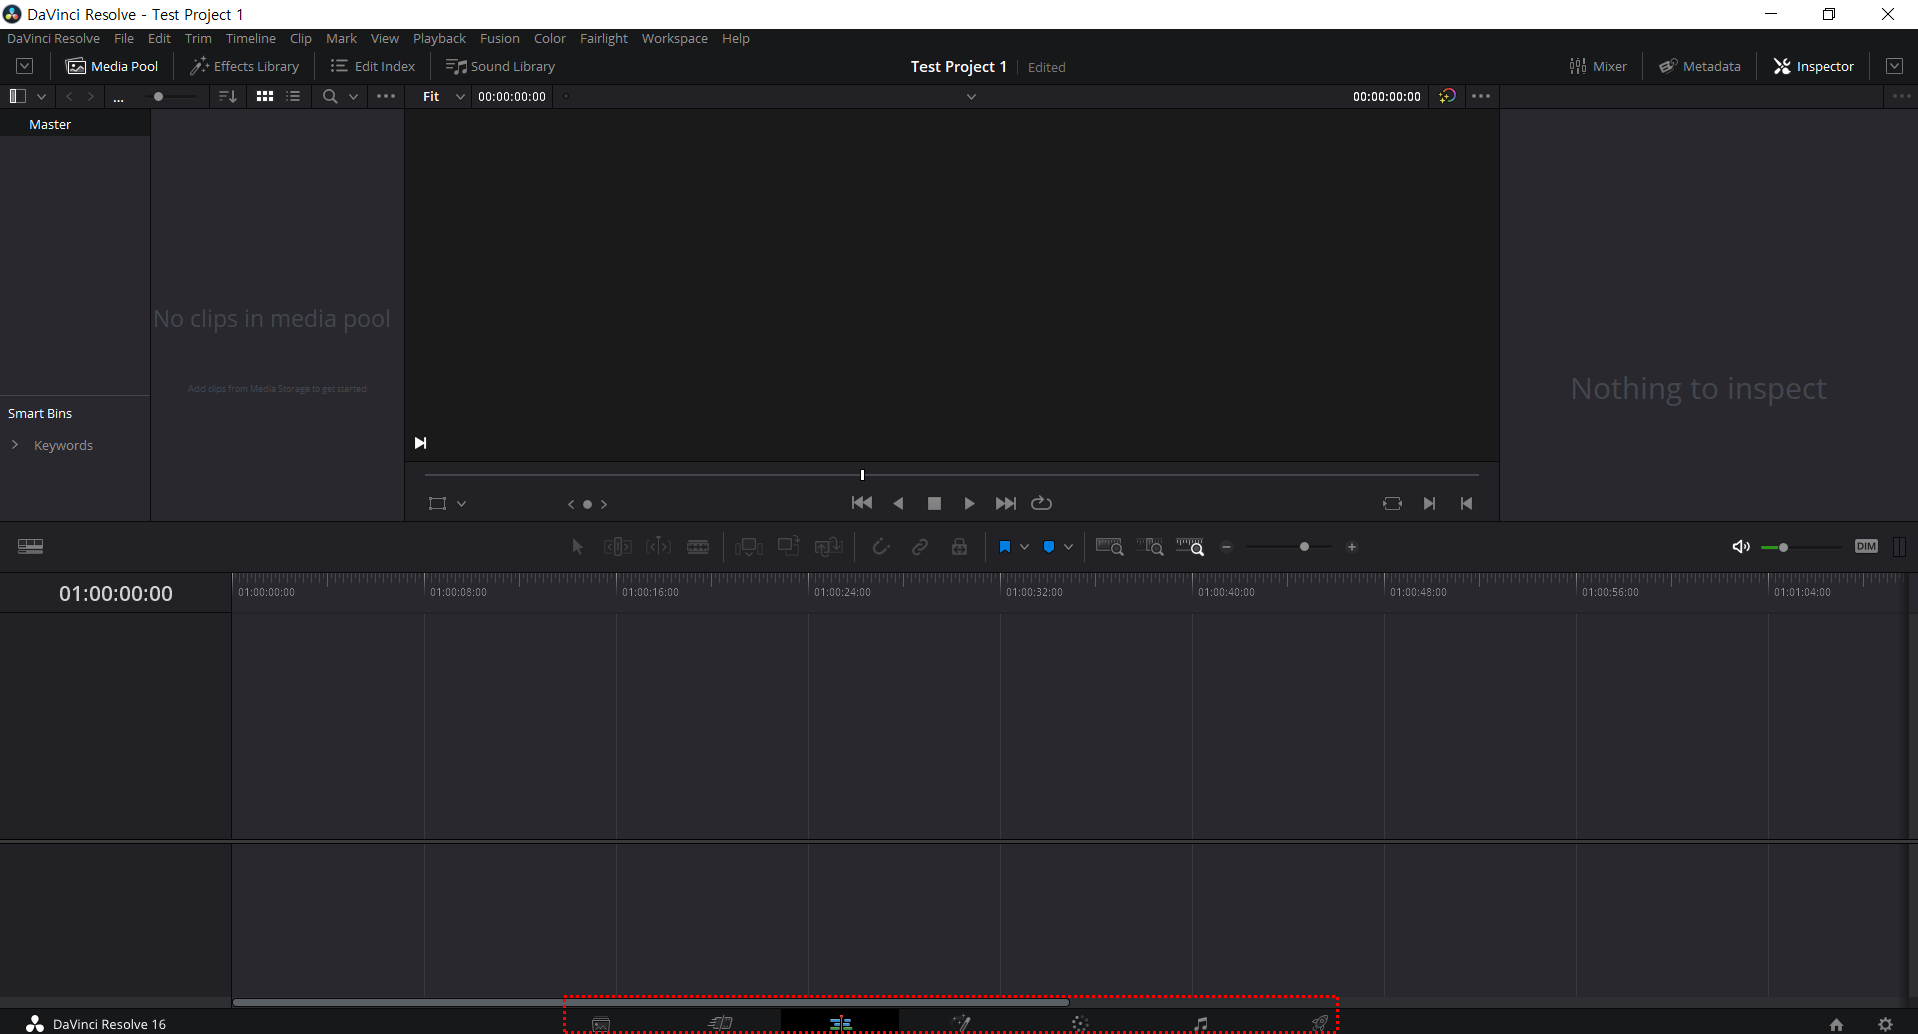
Task: Stop playback
Action: 934,503
